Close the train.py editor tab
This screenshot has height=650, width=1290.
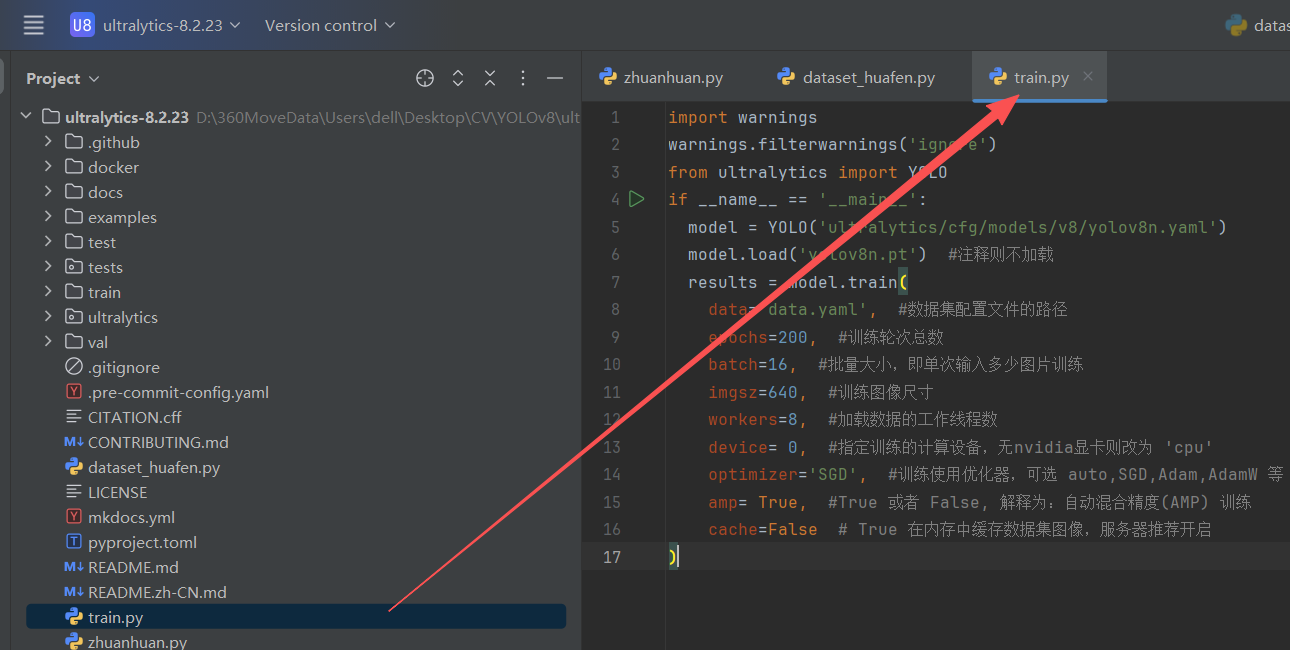[1088, 77]
